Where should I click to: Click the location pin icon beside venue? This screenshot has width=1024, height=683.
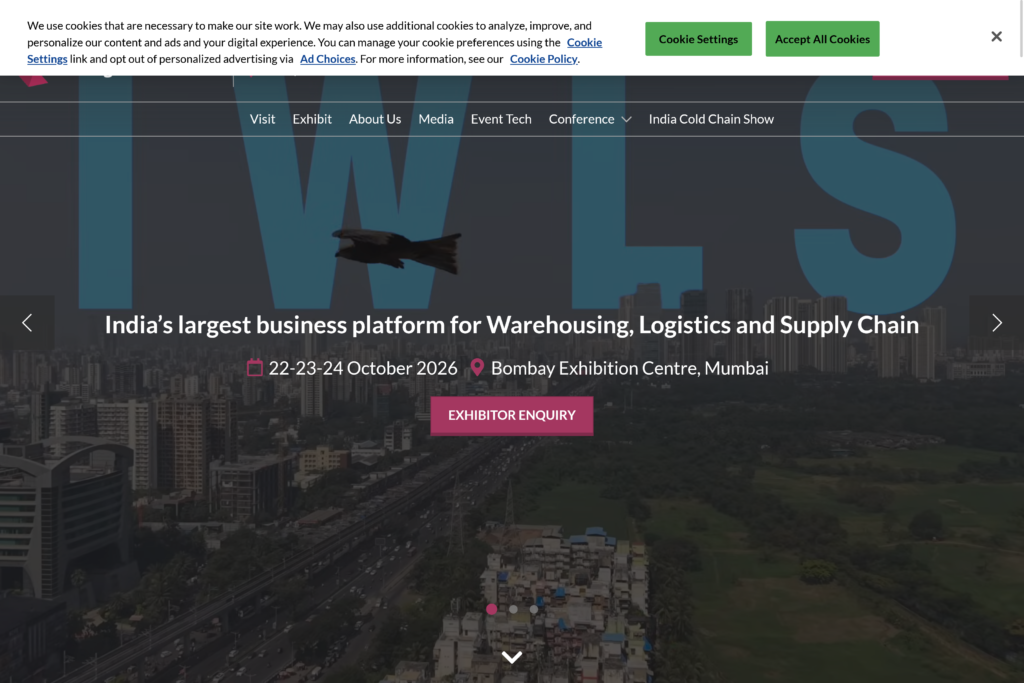pyautogui.click(x=477, y=368)
